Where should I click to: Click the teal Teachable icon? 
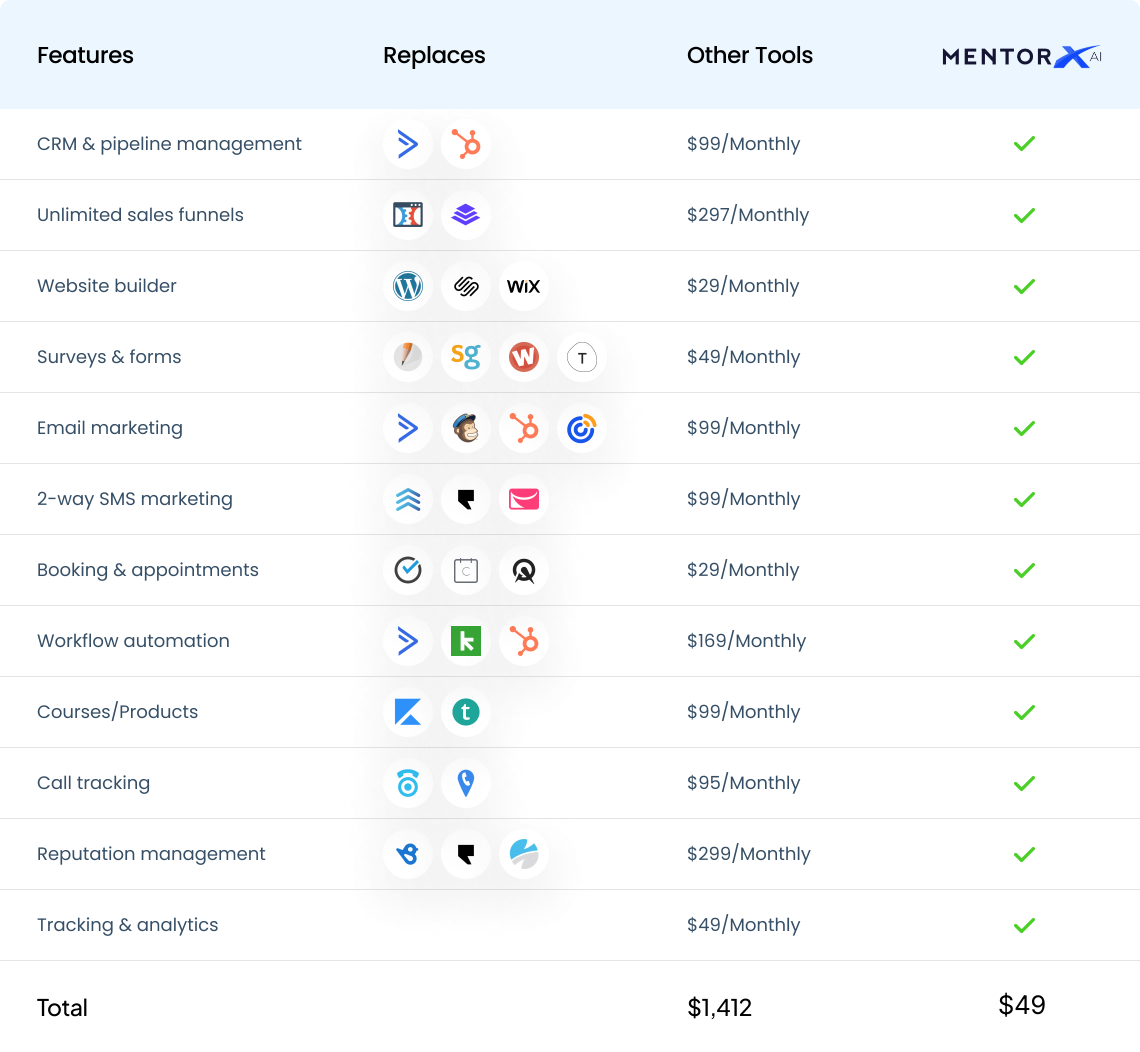tap(466, 712)
